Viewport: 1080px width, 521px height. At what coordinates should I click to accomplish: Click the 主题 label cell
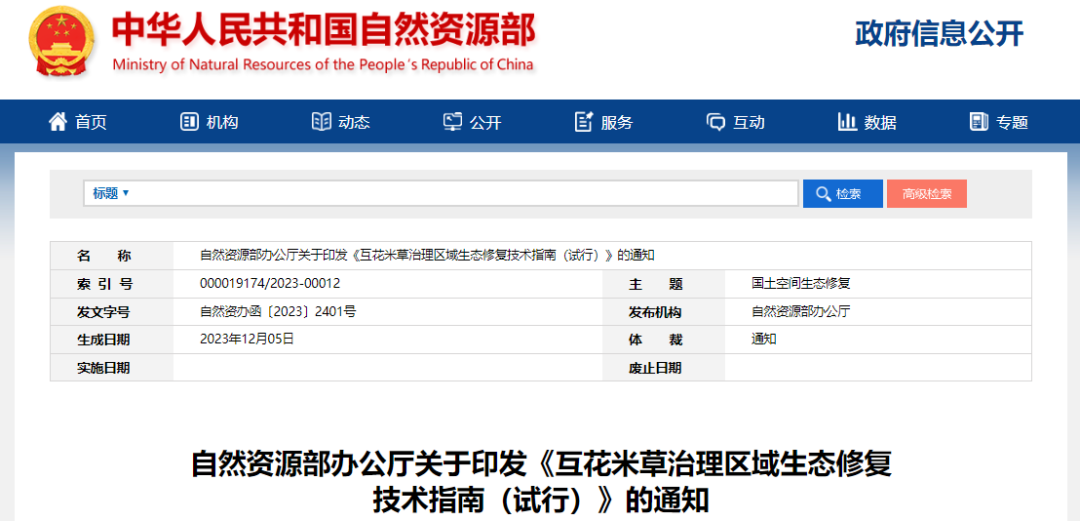tap(664, 284)
